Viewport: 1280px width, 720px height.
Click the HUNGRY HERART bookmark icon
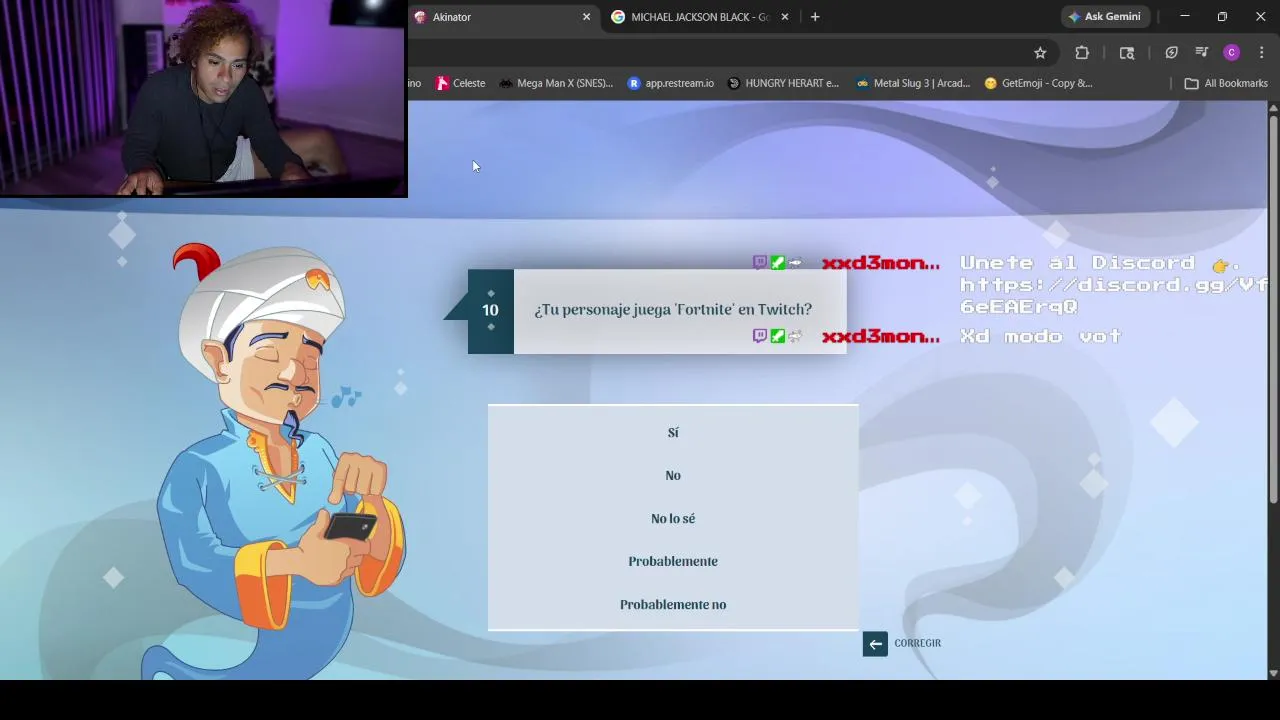(x=734, y=83)
